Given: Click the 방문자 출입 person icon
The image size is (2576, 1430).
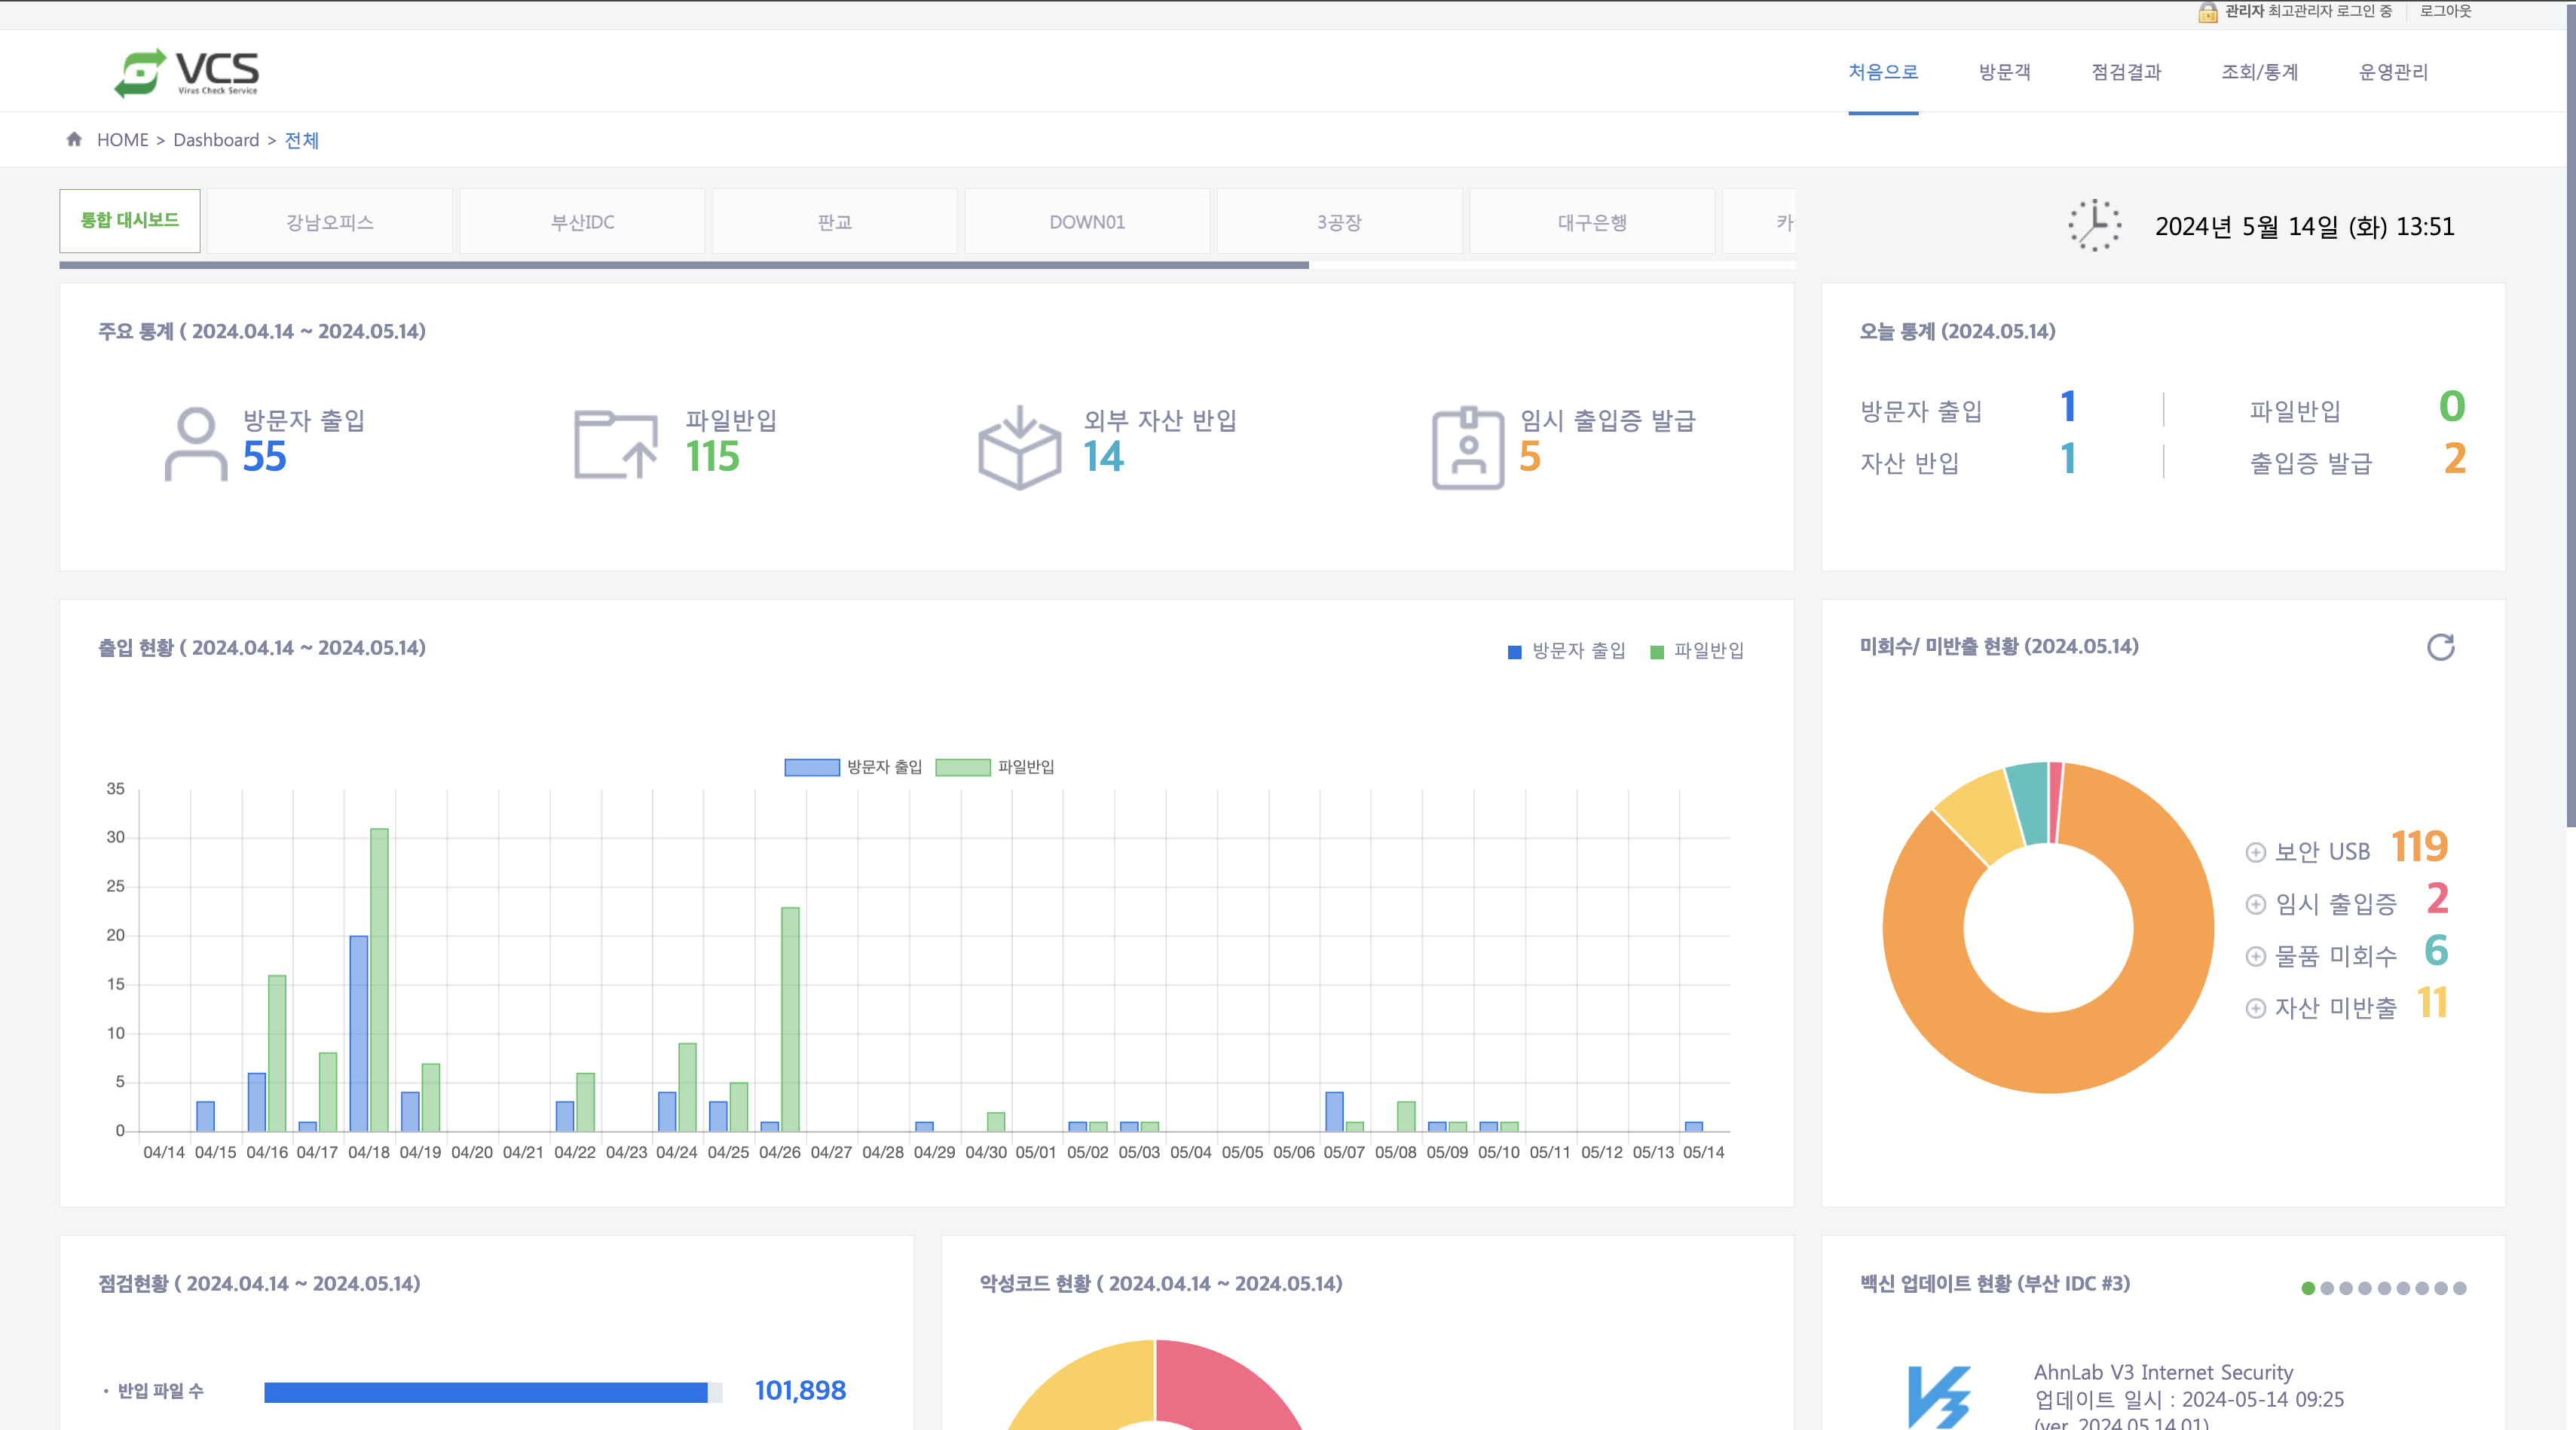Looking at the screenshot, I should click(x=196, y=444).
